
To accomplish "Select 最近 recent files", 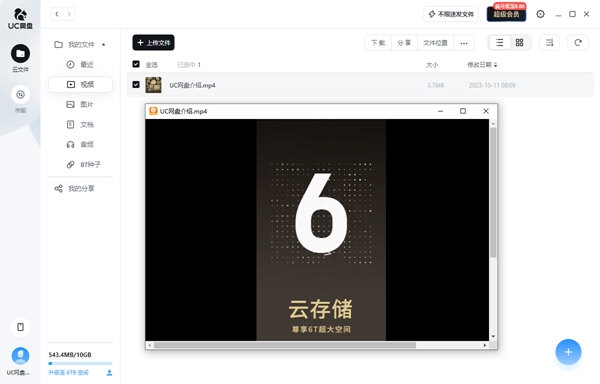I will pyautogui.click(x=80, y=64).
